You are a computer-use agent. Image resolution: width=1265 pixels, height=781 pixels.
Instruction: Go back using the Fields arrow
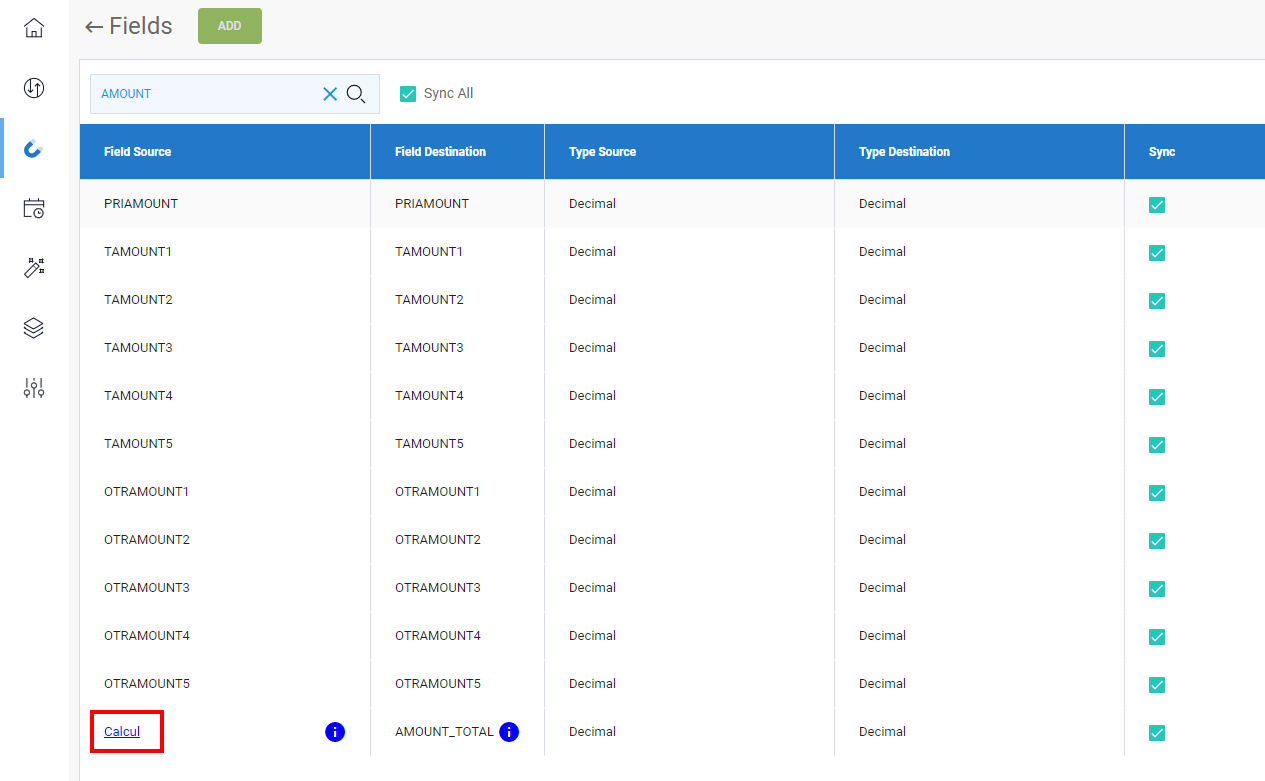[94, 27]
